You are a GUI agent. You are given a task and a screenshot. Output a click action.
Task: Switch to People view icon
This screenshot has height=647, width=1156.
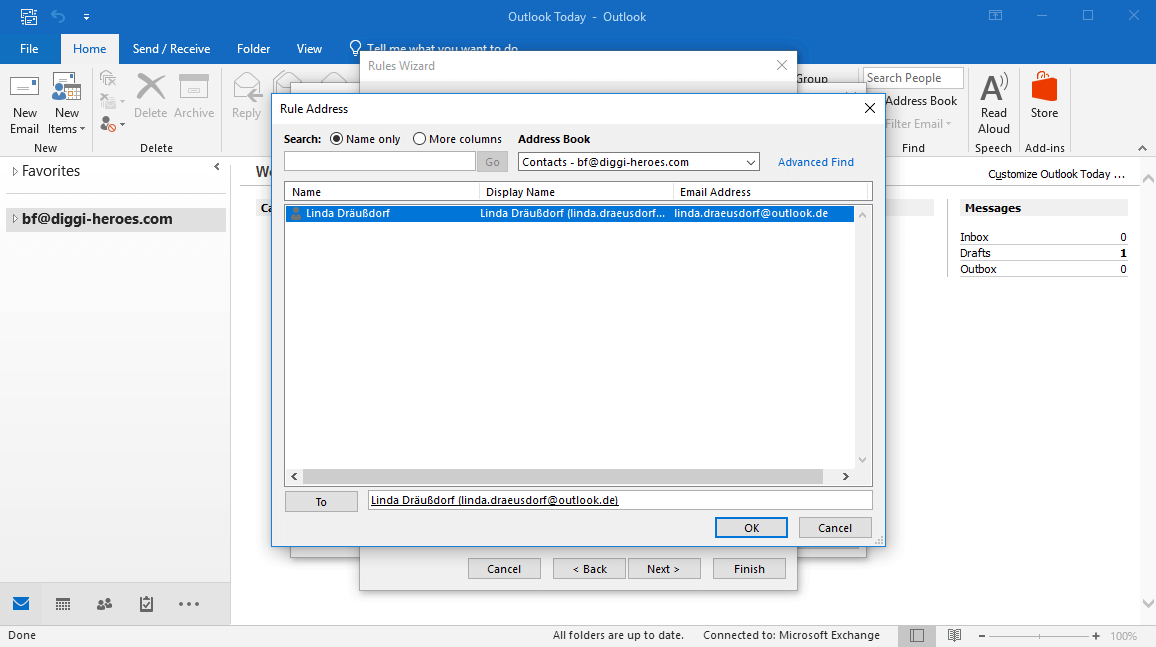[105, 604]
